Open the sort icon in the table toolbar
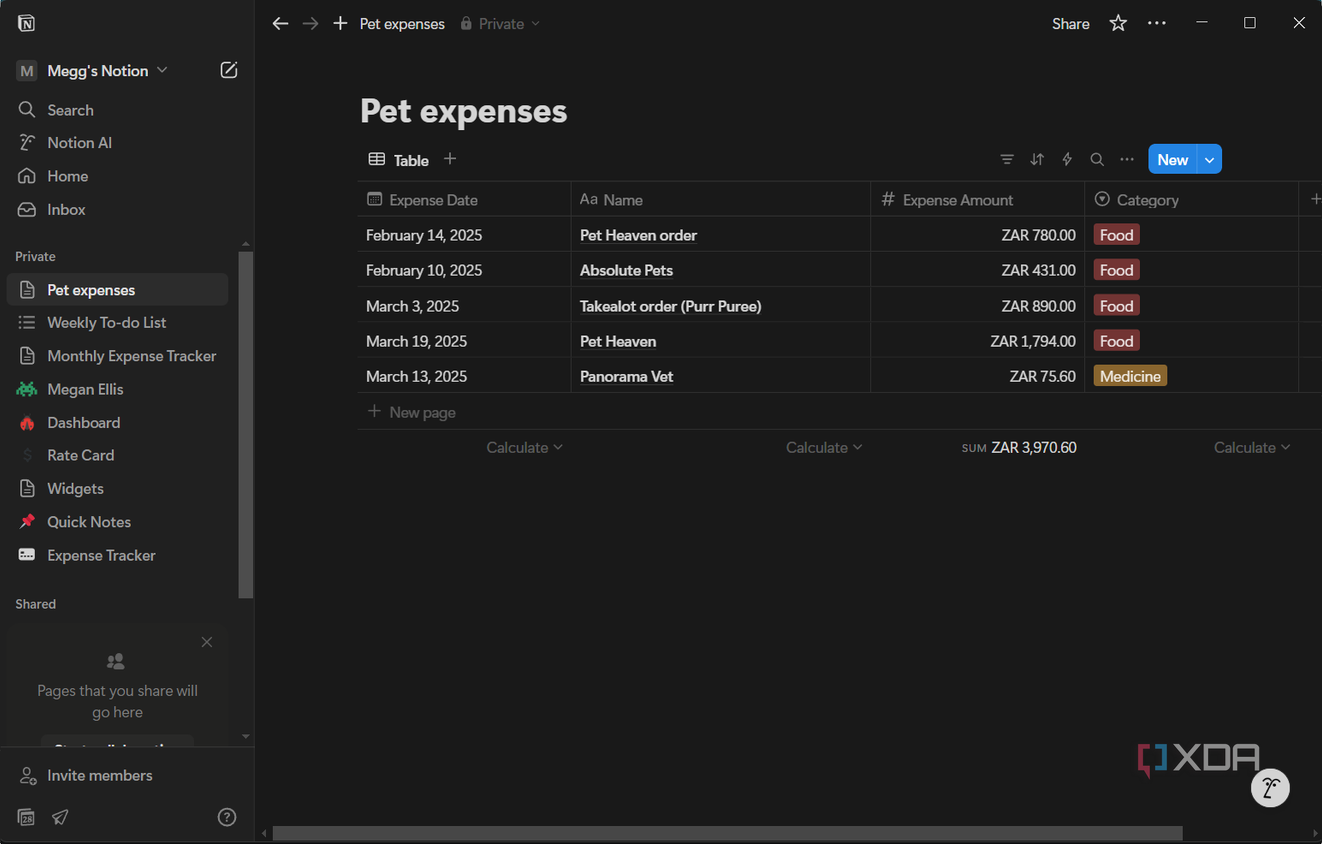This screenshot has width=1322, height=844. pos(1037,159)
